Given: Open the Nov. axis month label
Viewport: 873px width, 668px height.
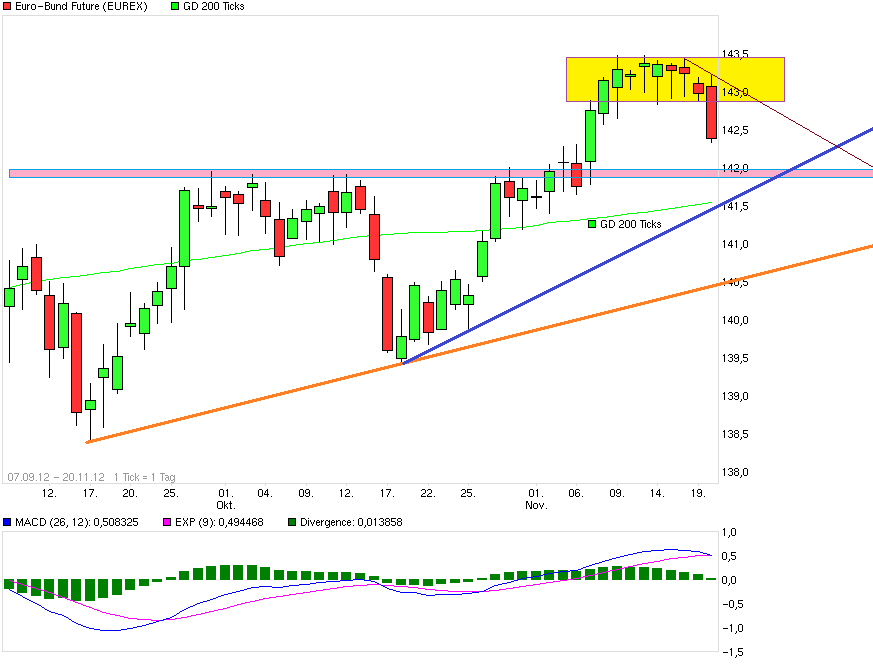Looking at the screenshot, I should point(535,504).
